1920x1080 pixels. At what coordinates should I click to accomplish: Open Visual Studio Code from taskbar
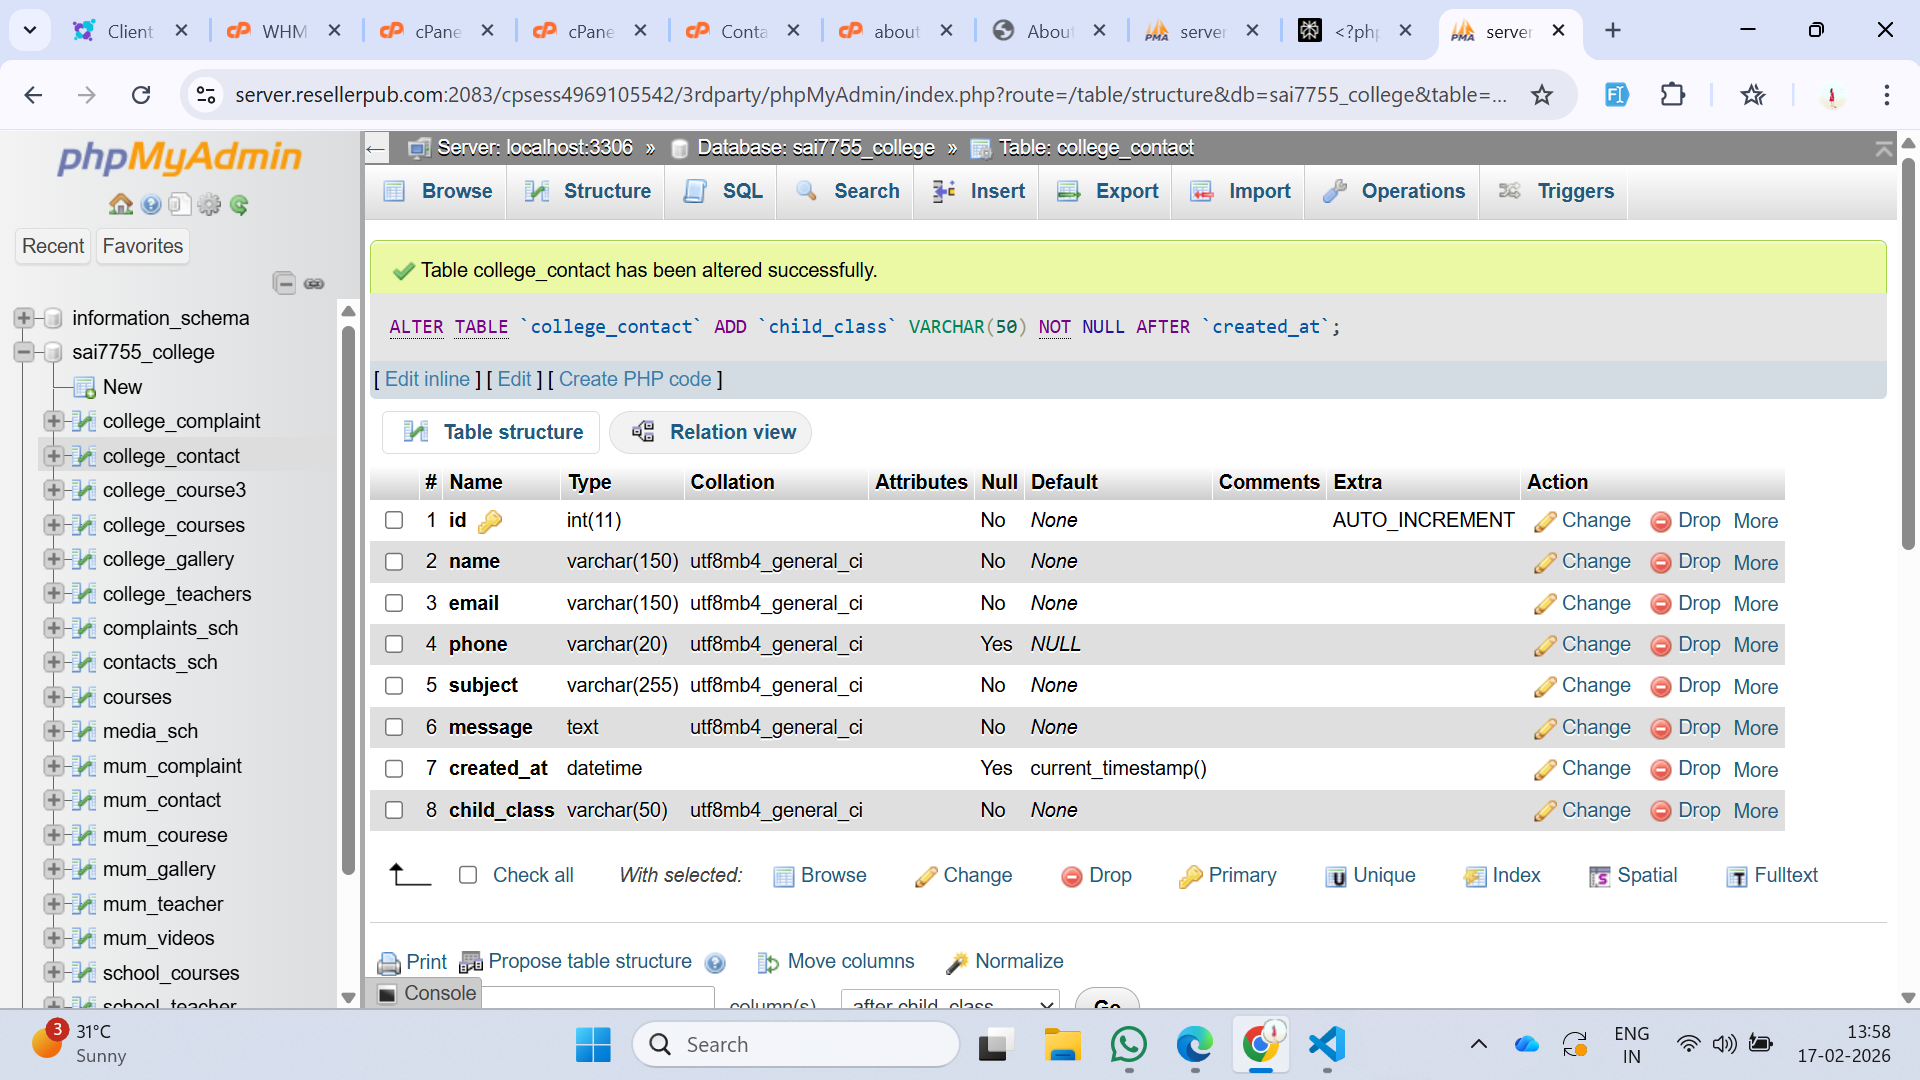click(x=1326, y=1045)
